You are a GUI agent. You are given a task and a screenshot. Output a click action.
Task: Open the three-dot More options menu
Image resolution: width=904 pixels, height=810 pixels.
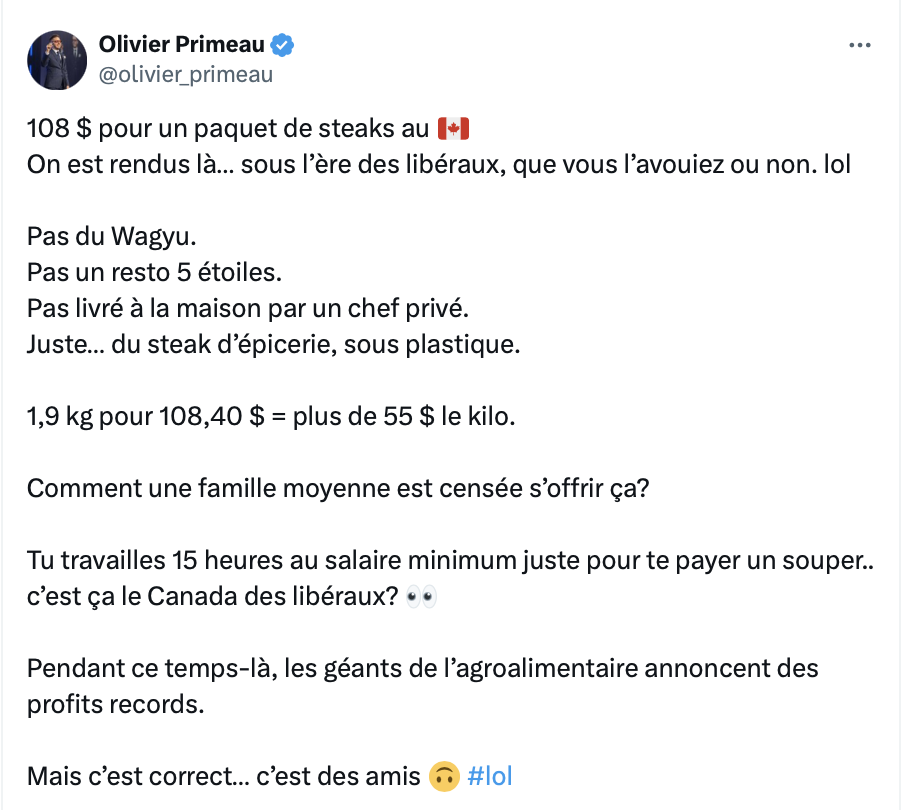(x=860, y=45)
